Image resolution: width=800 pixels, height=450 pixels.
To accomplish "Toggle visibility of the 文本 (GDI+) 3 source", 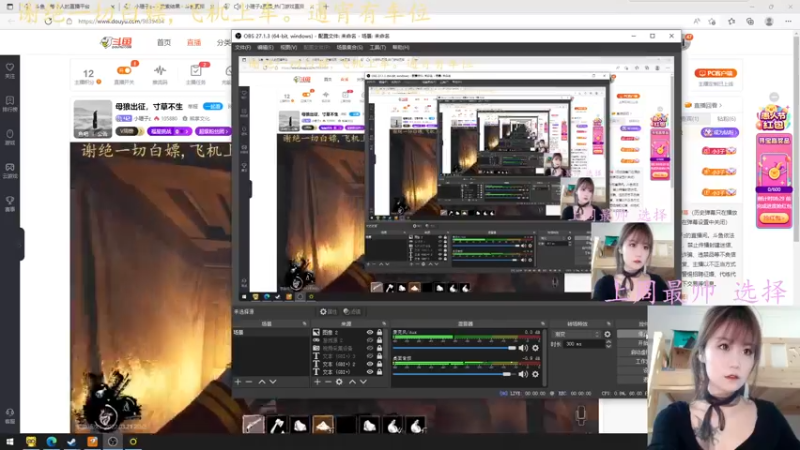I will (370, 356).
